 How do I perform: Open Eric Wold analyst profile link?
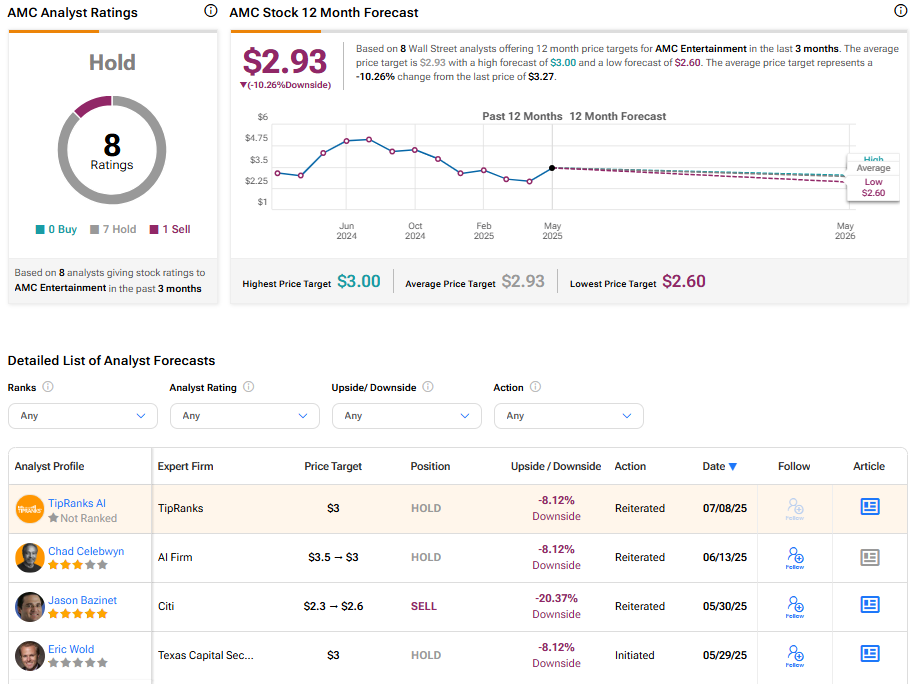point(71,649)
